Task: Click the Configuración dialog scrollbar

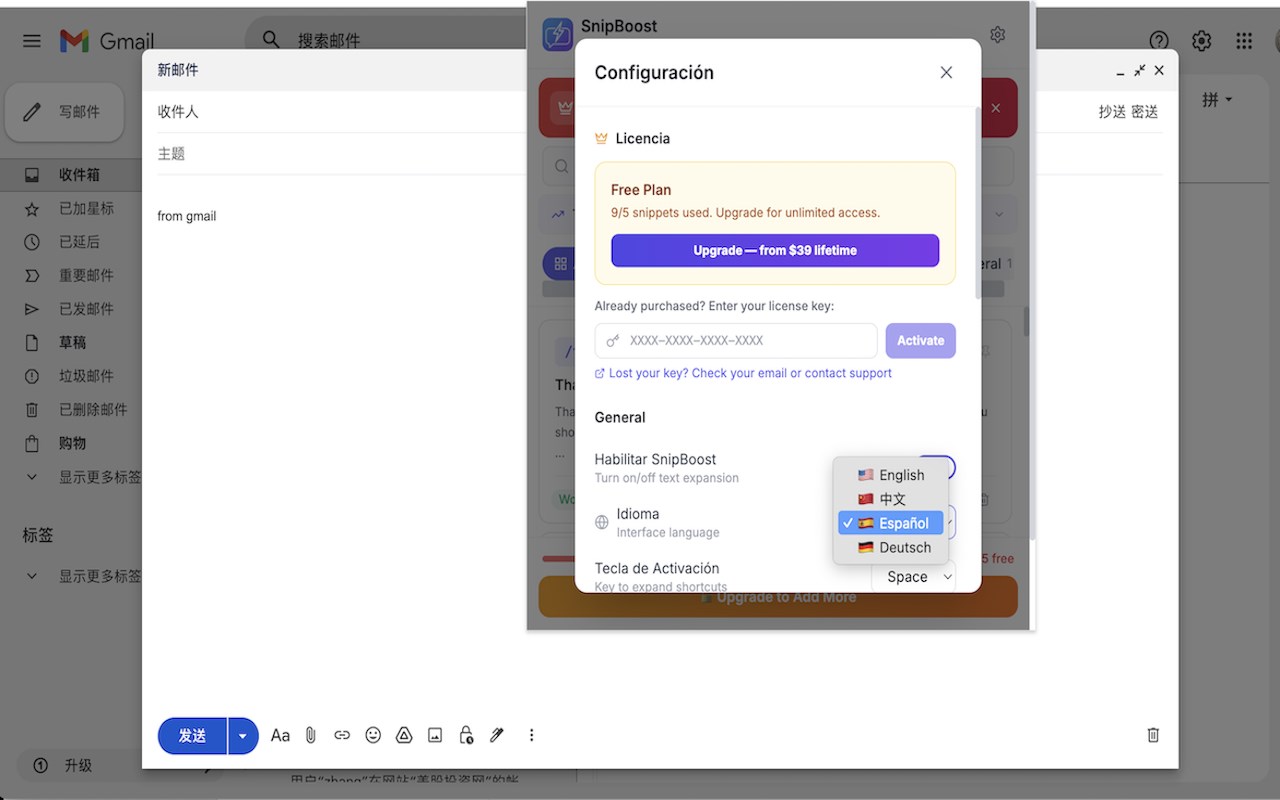Action: coord(978,203)
